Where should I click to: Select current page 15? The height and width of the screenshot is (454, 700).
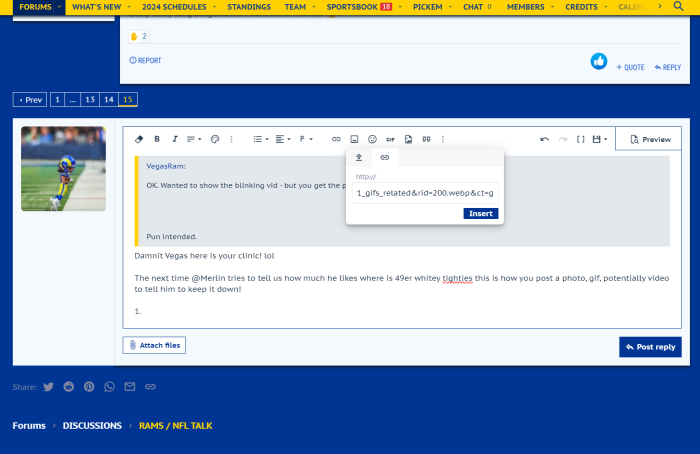(128, 100)
